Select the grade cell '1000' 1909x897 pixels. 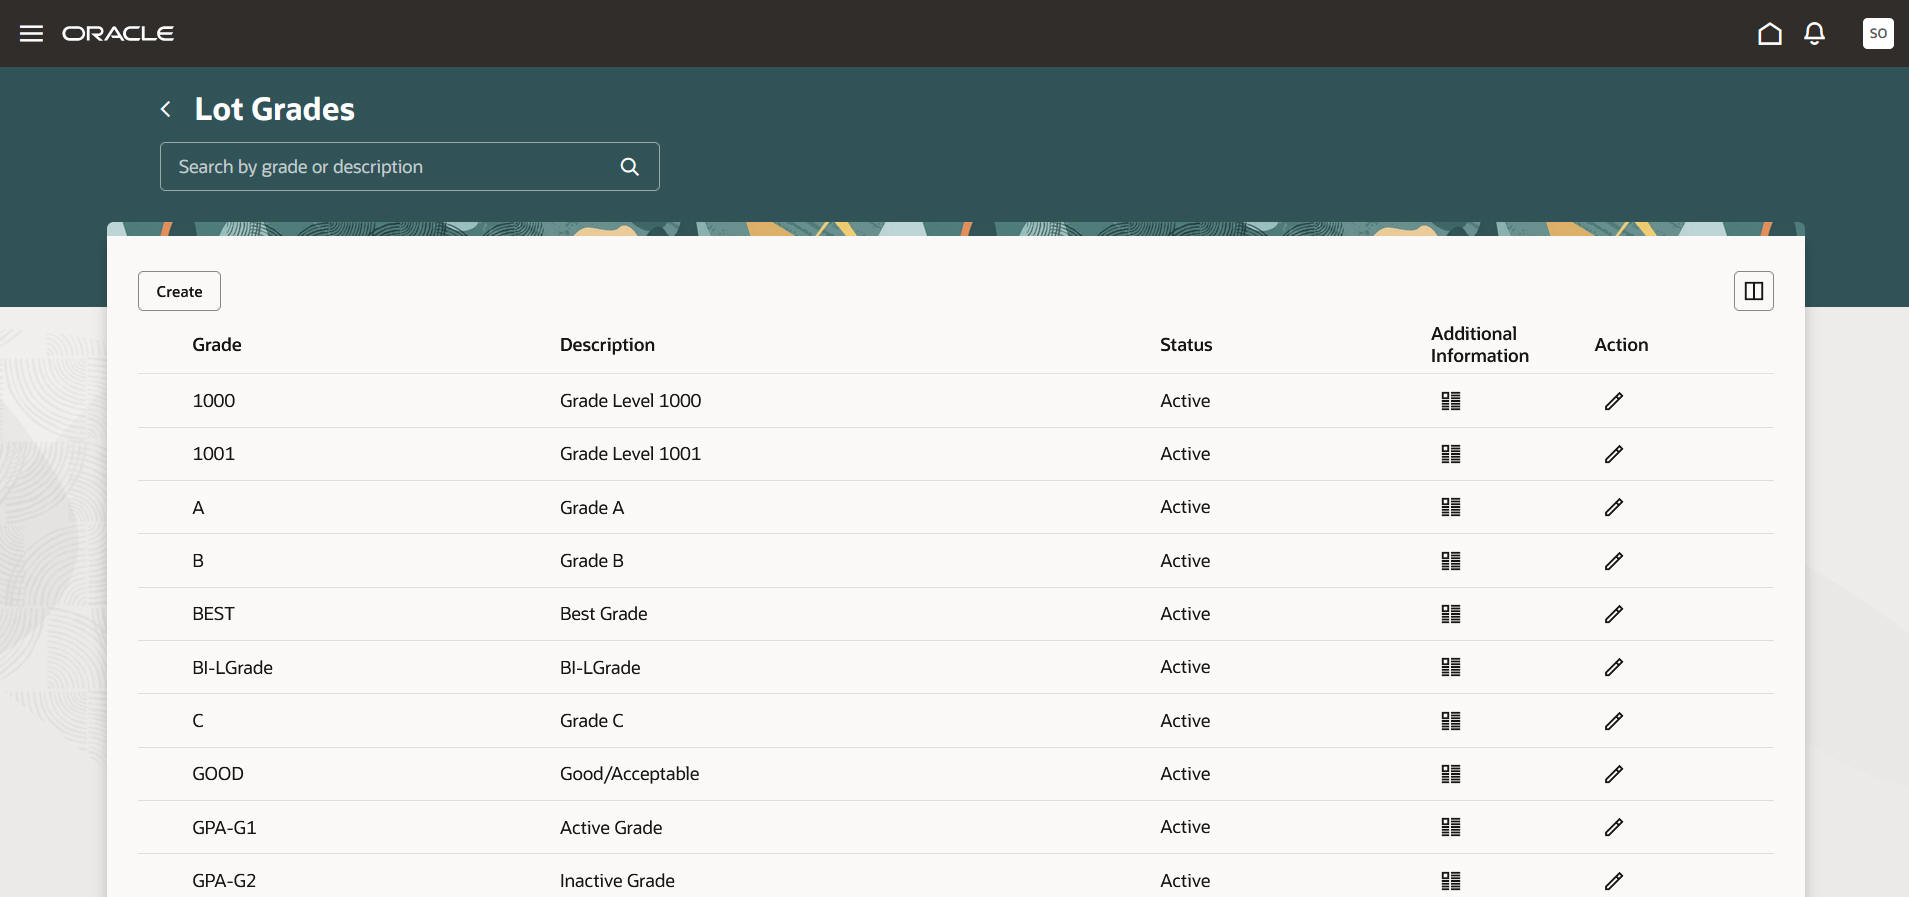click(214, 401)
